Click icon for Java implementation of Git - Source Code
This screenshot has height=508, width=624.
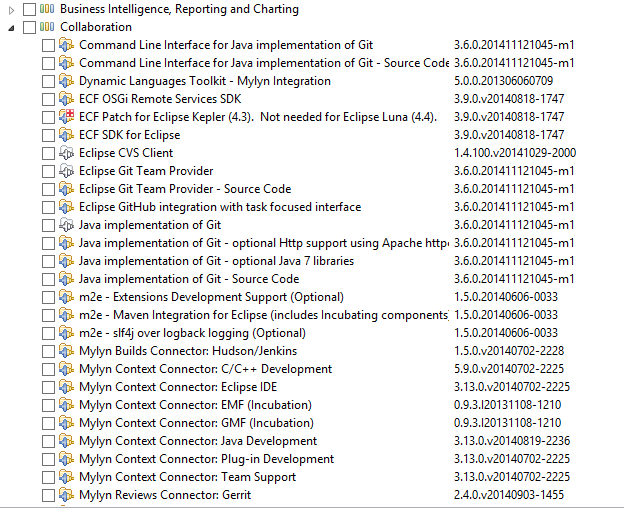pyautogui.click(x=66, y=278)
